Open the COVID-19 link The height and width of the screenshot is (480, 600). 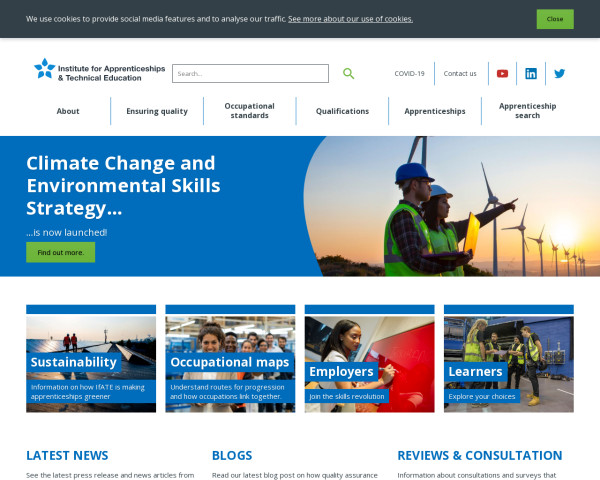409,73
